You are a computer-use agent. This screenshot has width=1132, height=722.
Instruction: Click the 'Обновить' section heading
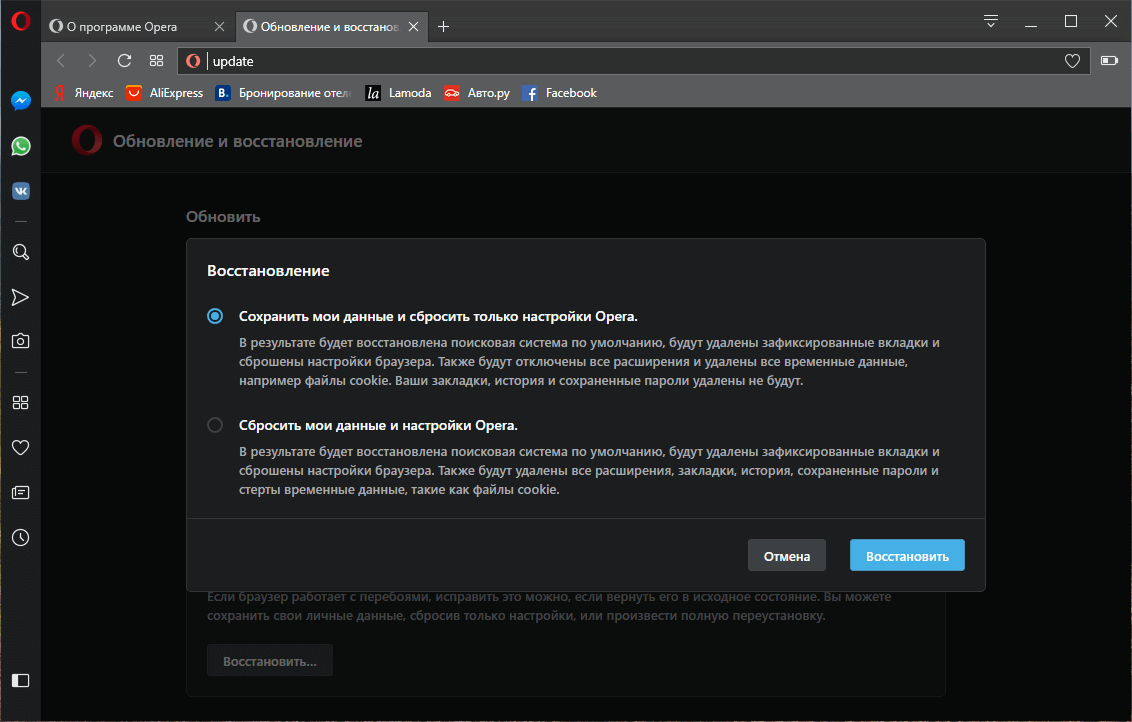pos(223,217)
